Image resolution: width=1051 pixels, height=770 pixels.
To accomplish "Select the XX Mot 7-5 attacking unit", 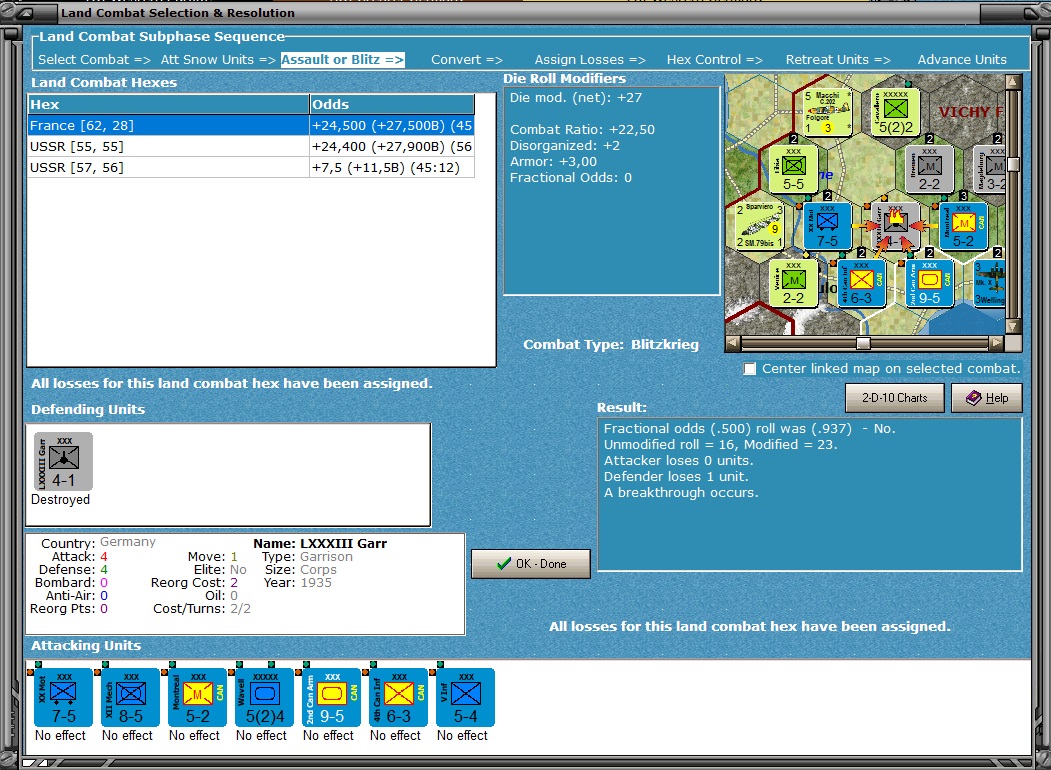I will [62, 696].
